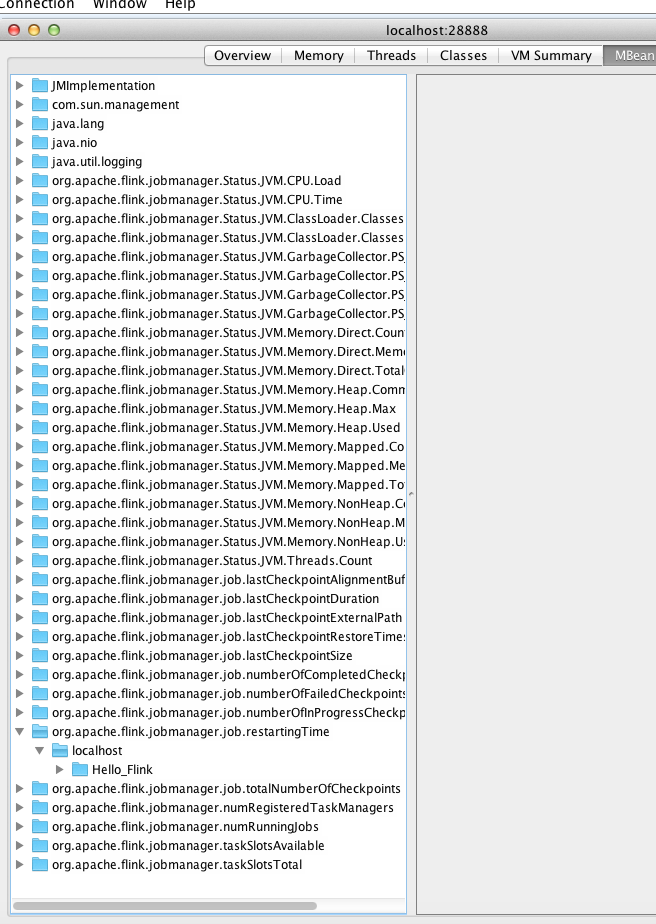656x924 pixels.
Task: Click the java.lang folder icon
Action: 40,124
